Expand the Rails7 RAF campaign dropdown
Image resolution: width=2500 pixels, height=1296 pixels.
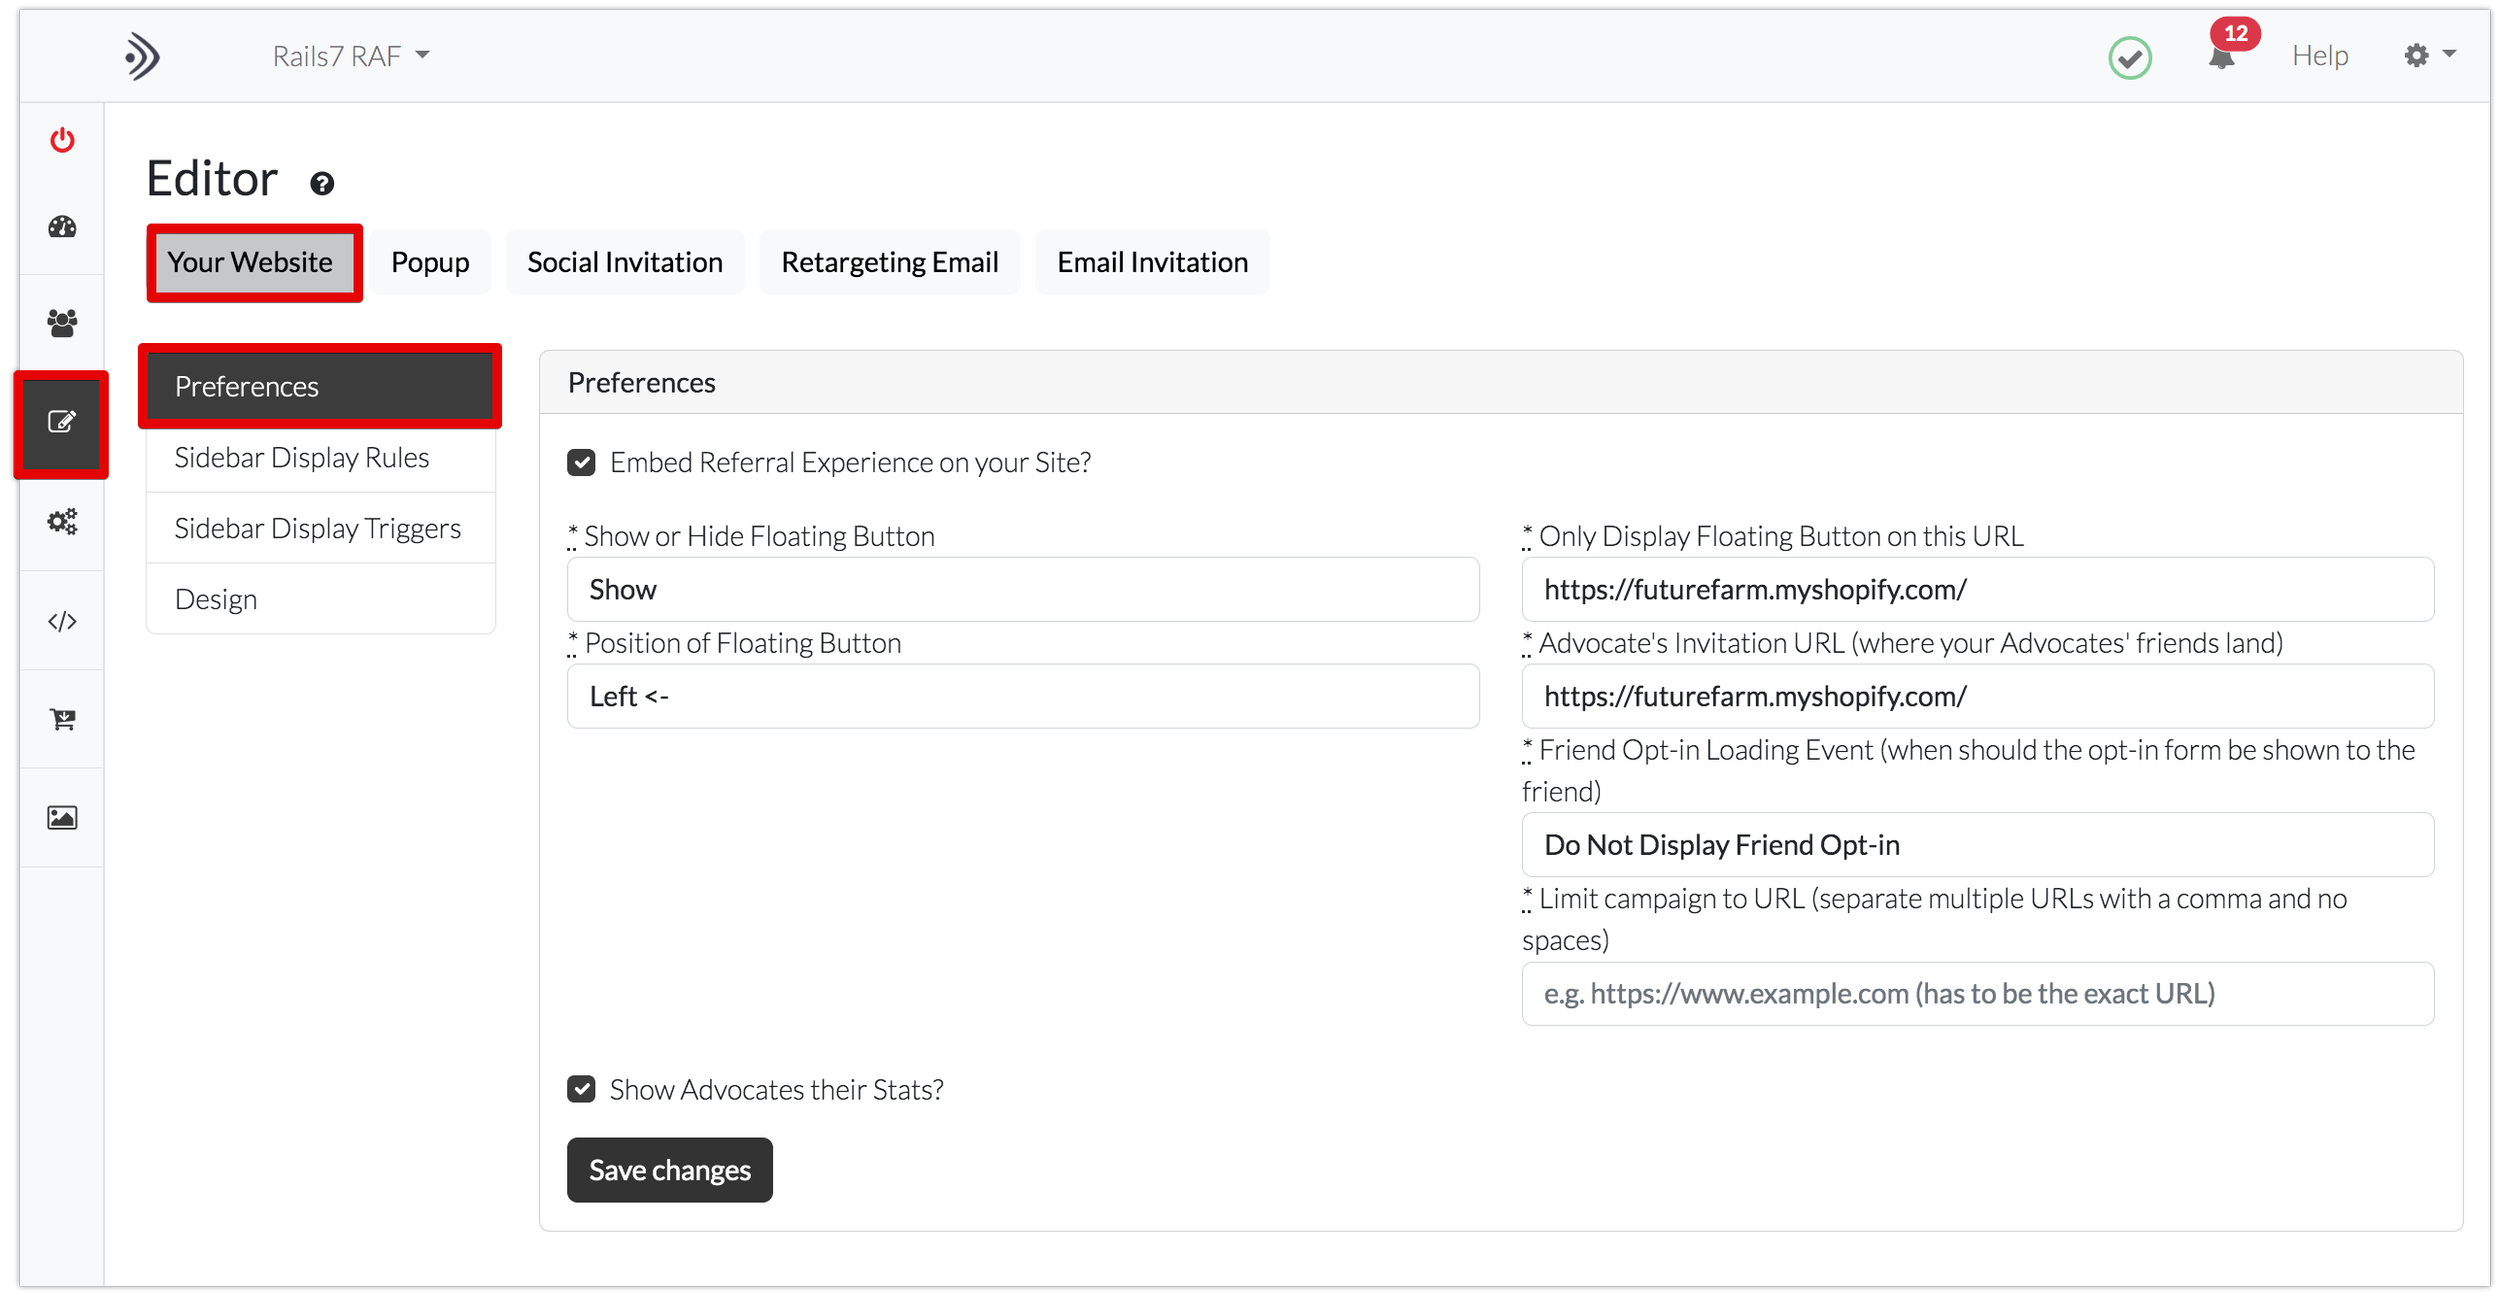click(x=350, y=56)
